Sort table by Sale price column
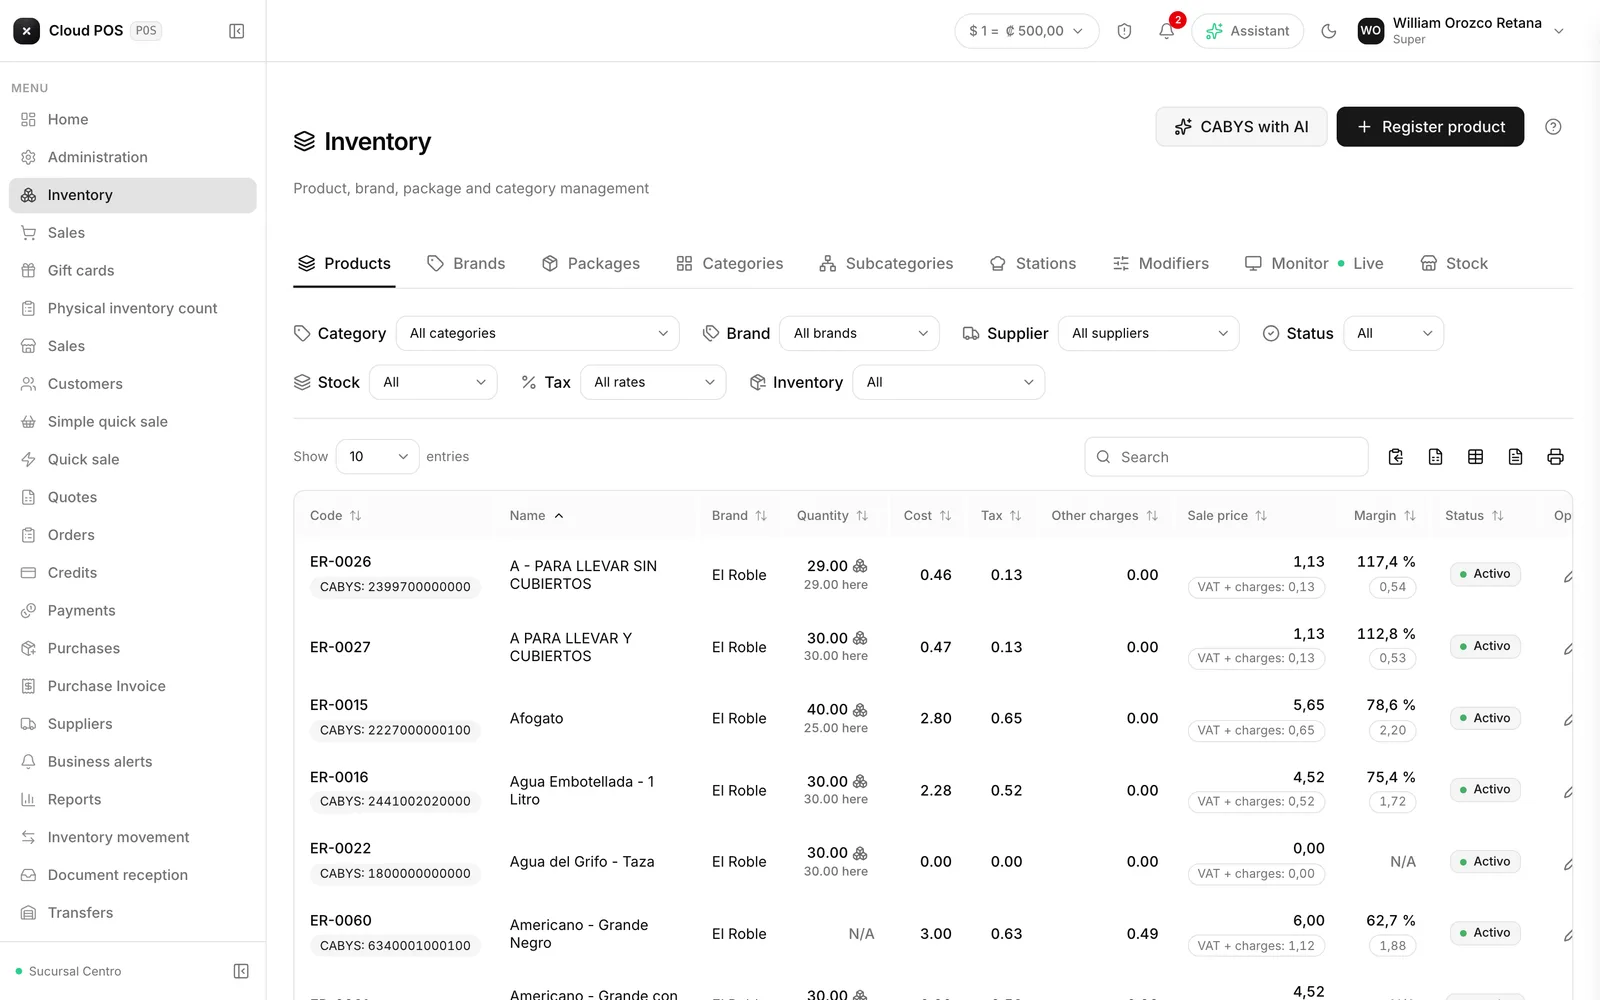The height and width of the screenshot is (1000, 1600). (1227, 516)
